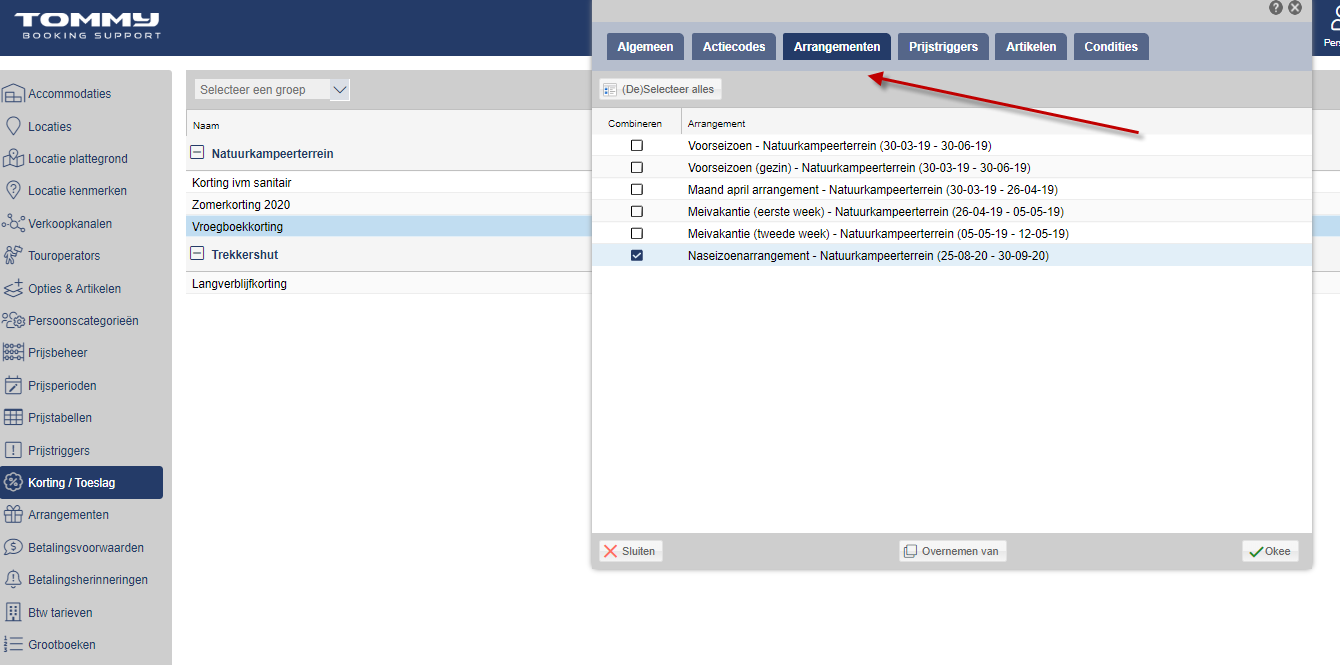Select the Vroegboekkorting row
The image size is (1340, 665).
[x=389, y=227]
